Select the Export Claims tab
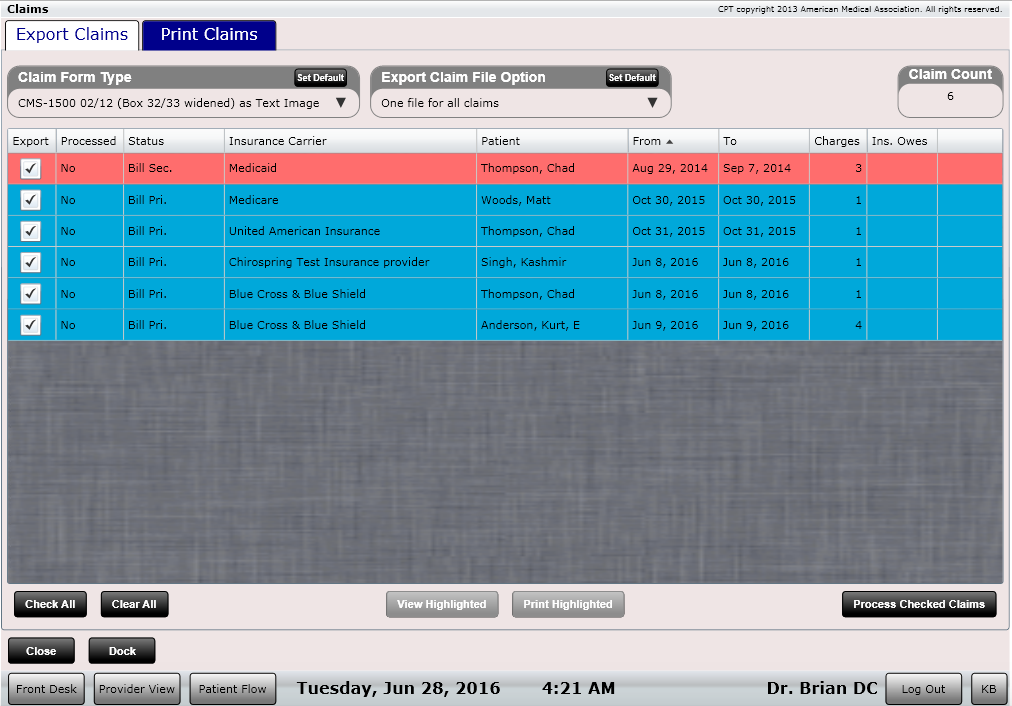 pyautogui.click(x=71, y=35)
